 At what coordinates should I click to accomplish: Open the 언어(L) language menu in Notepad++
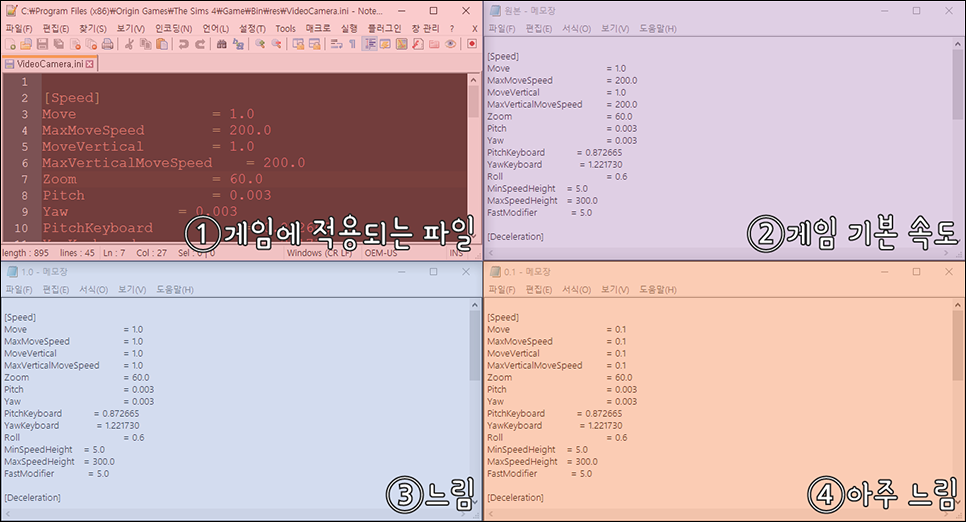[x=215, y=28]
